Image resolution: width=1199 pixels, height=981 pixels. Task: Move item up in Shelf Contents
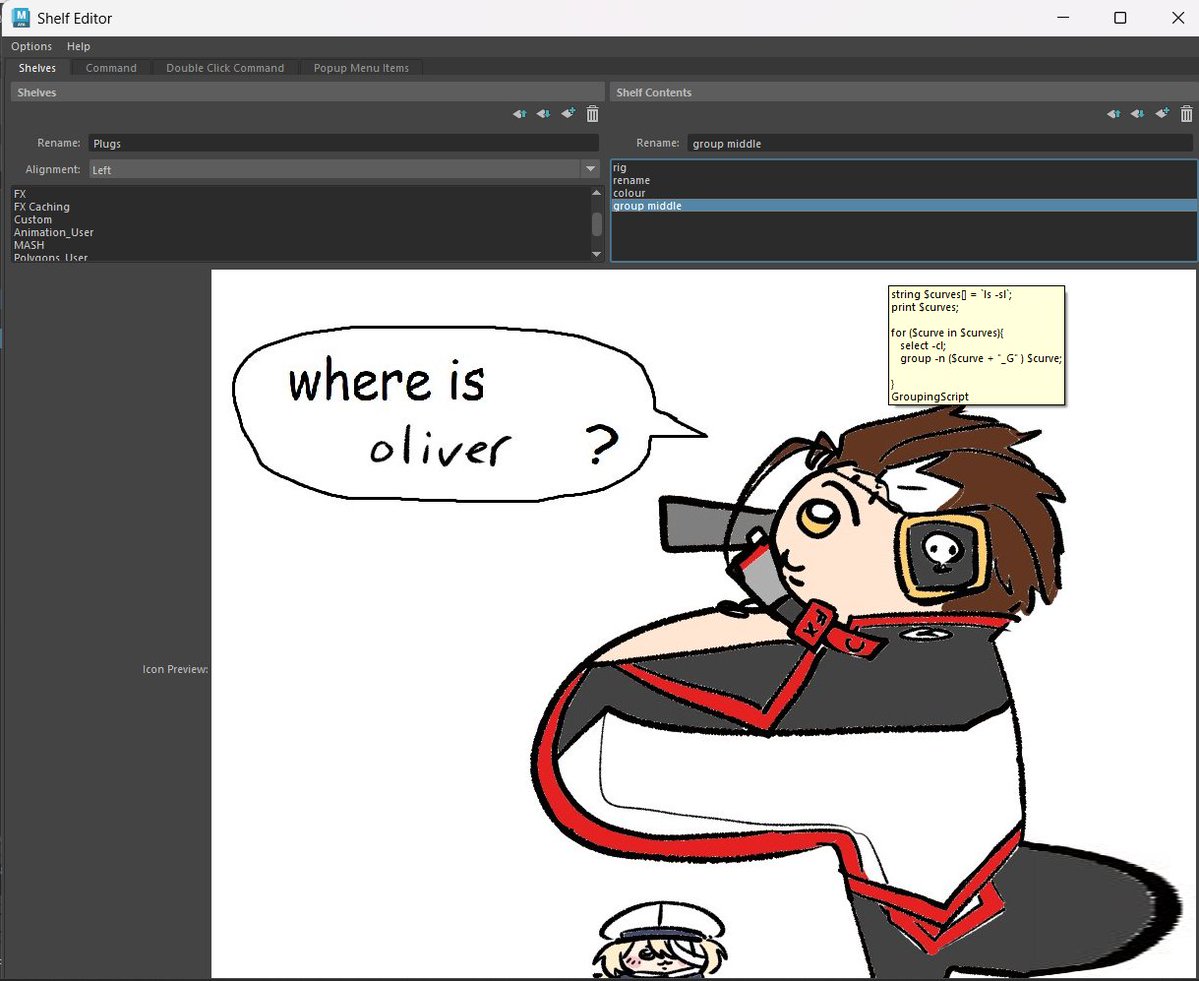tap(1113, 114)
